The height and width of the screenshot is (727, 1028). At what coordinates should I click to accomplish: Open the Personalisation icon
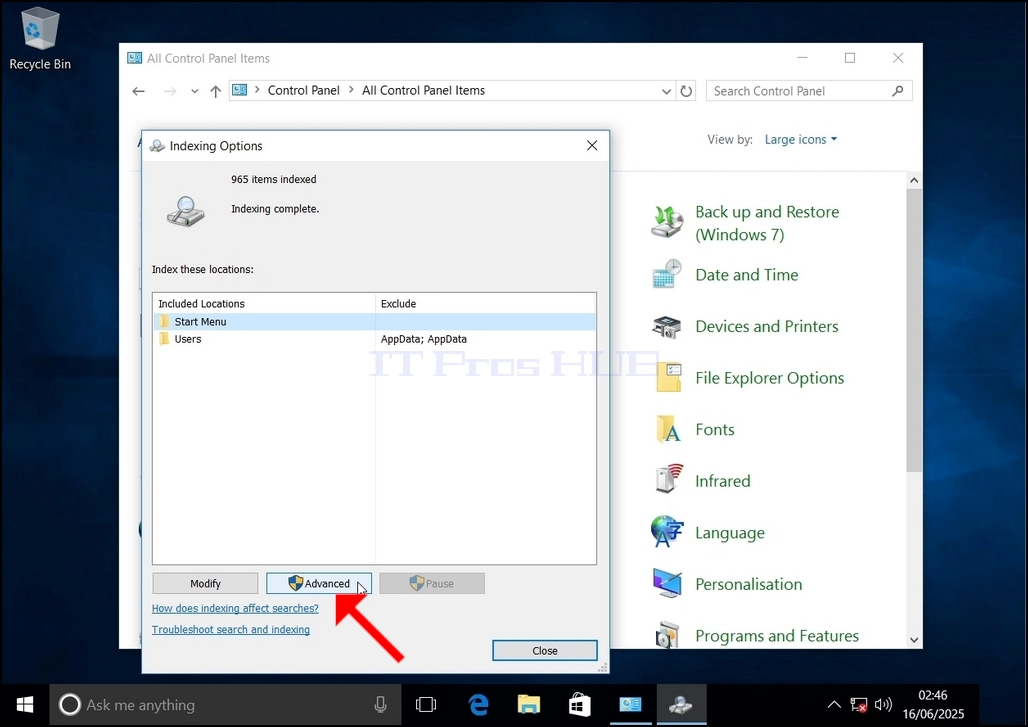click(x=668, y=583)
